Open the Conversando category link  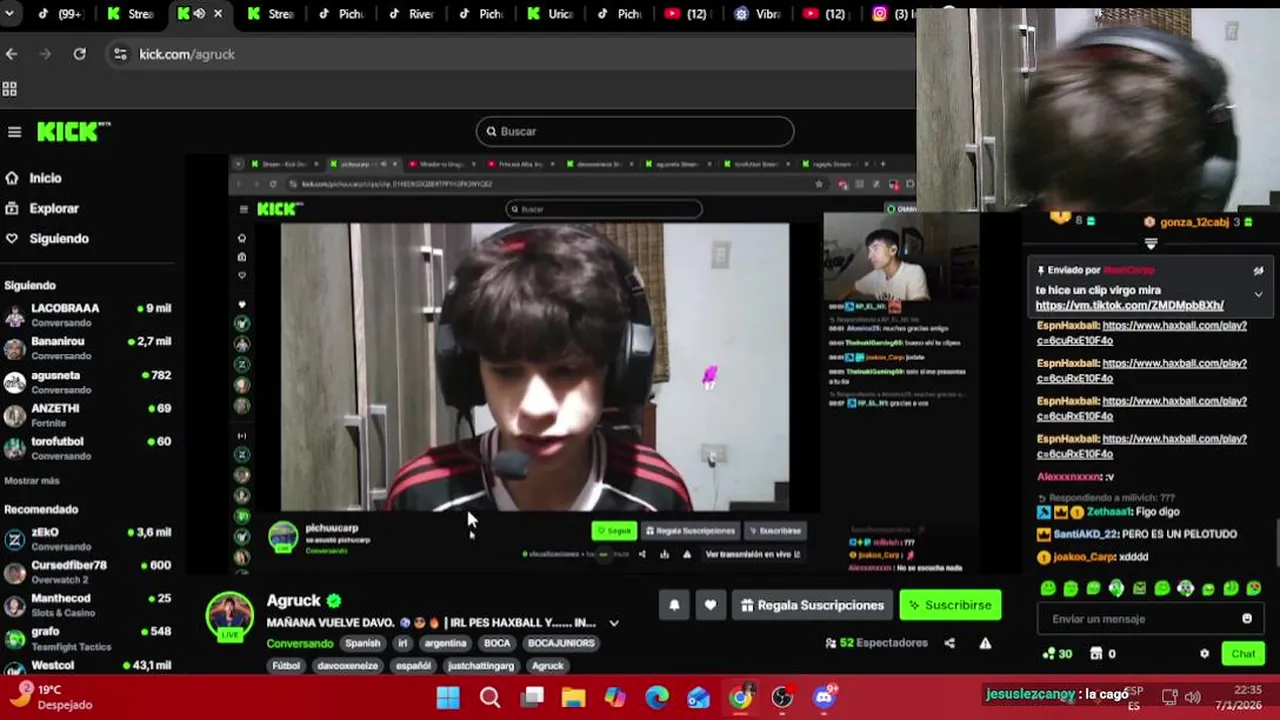pyautogui.click(x=300, y=644)
